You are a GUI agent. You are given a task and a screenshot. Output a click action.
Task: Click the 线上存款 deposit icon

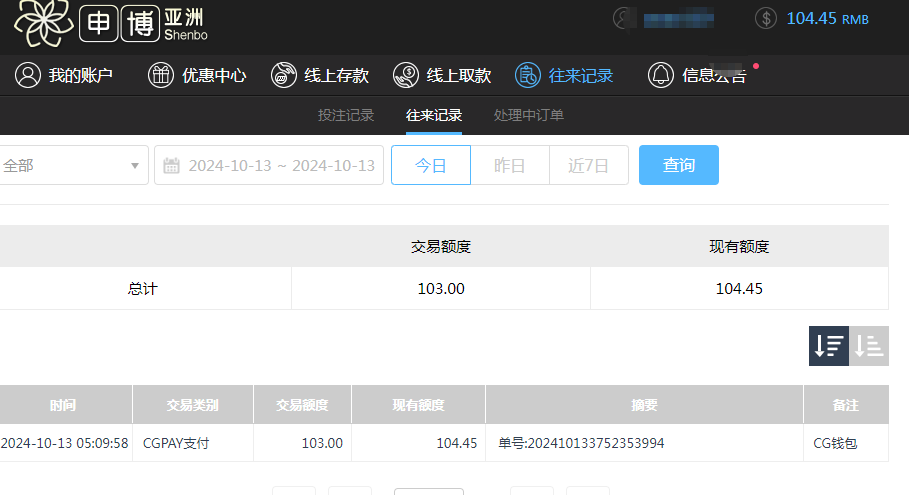(x=284, y=75)
